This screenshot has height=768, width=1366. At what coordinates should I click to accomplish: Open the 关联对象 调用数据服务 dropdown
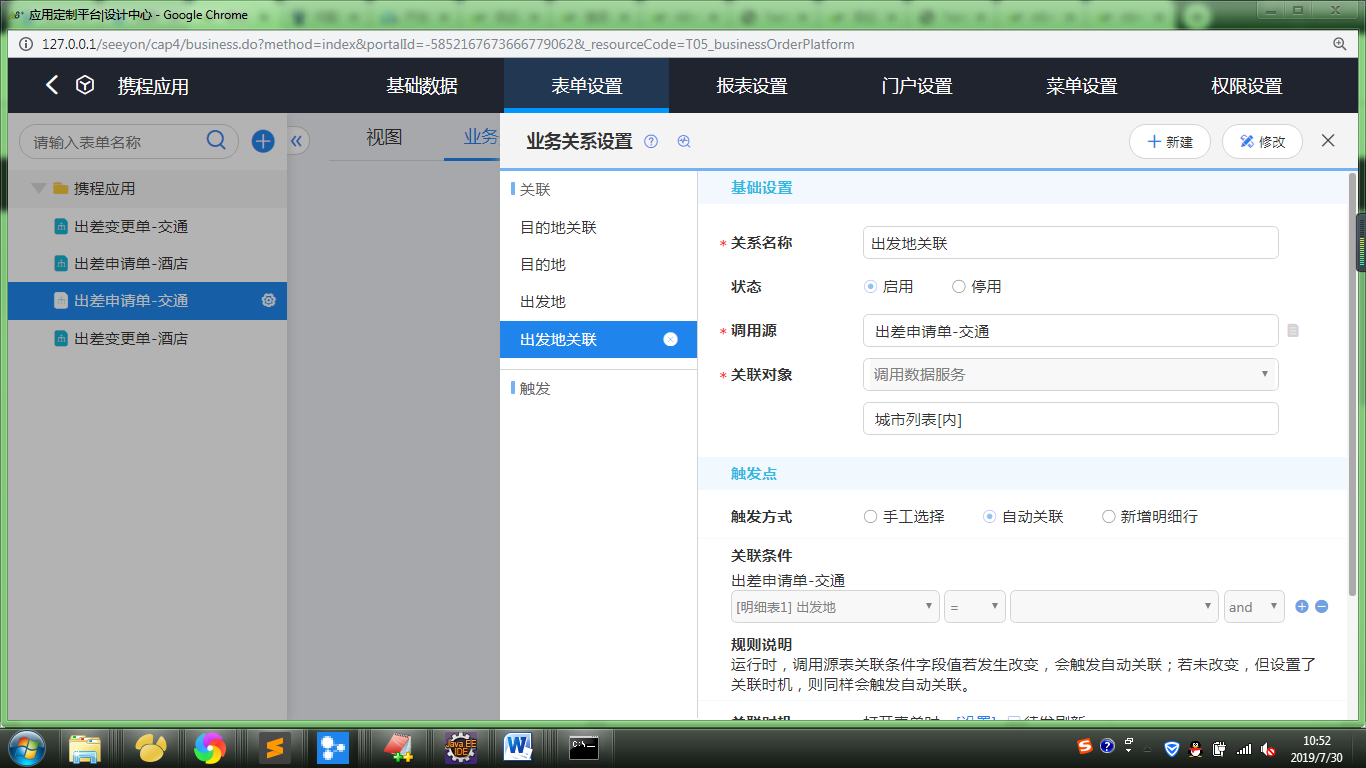point(1070,375)
